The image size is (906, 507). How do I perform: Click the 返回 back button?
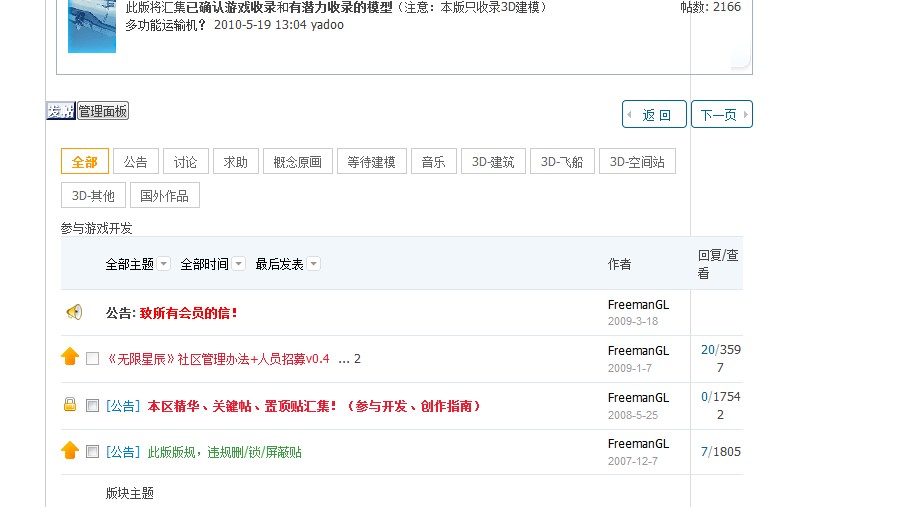tap(655, 115)
